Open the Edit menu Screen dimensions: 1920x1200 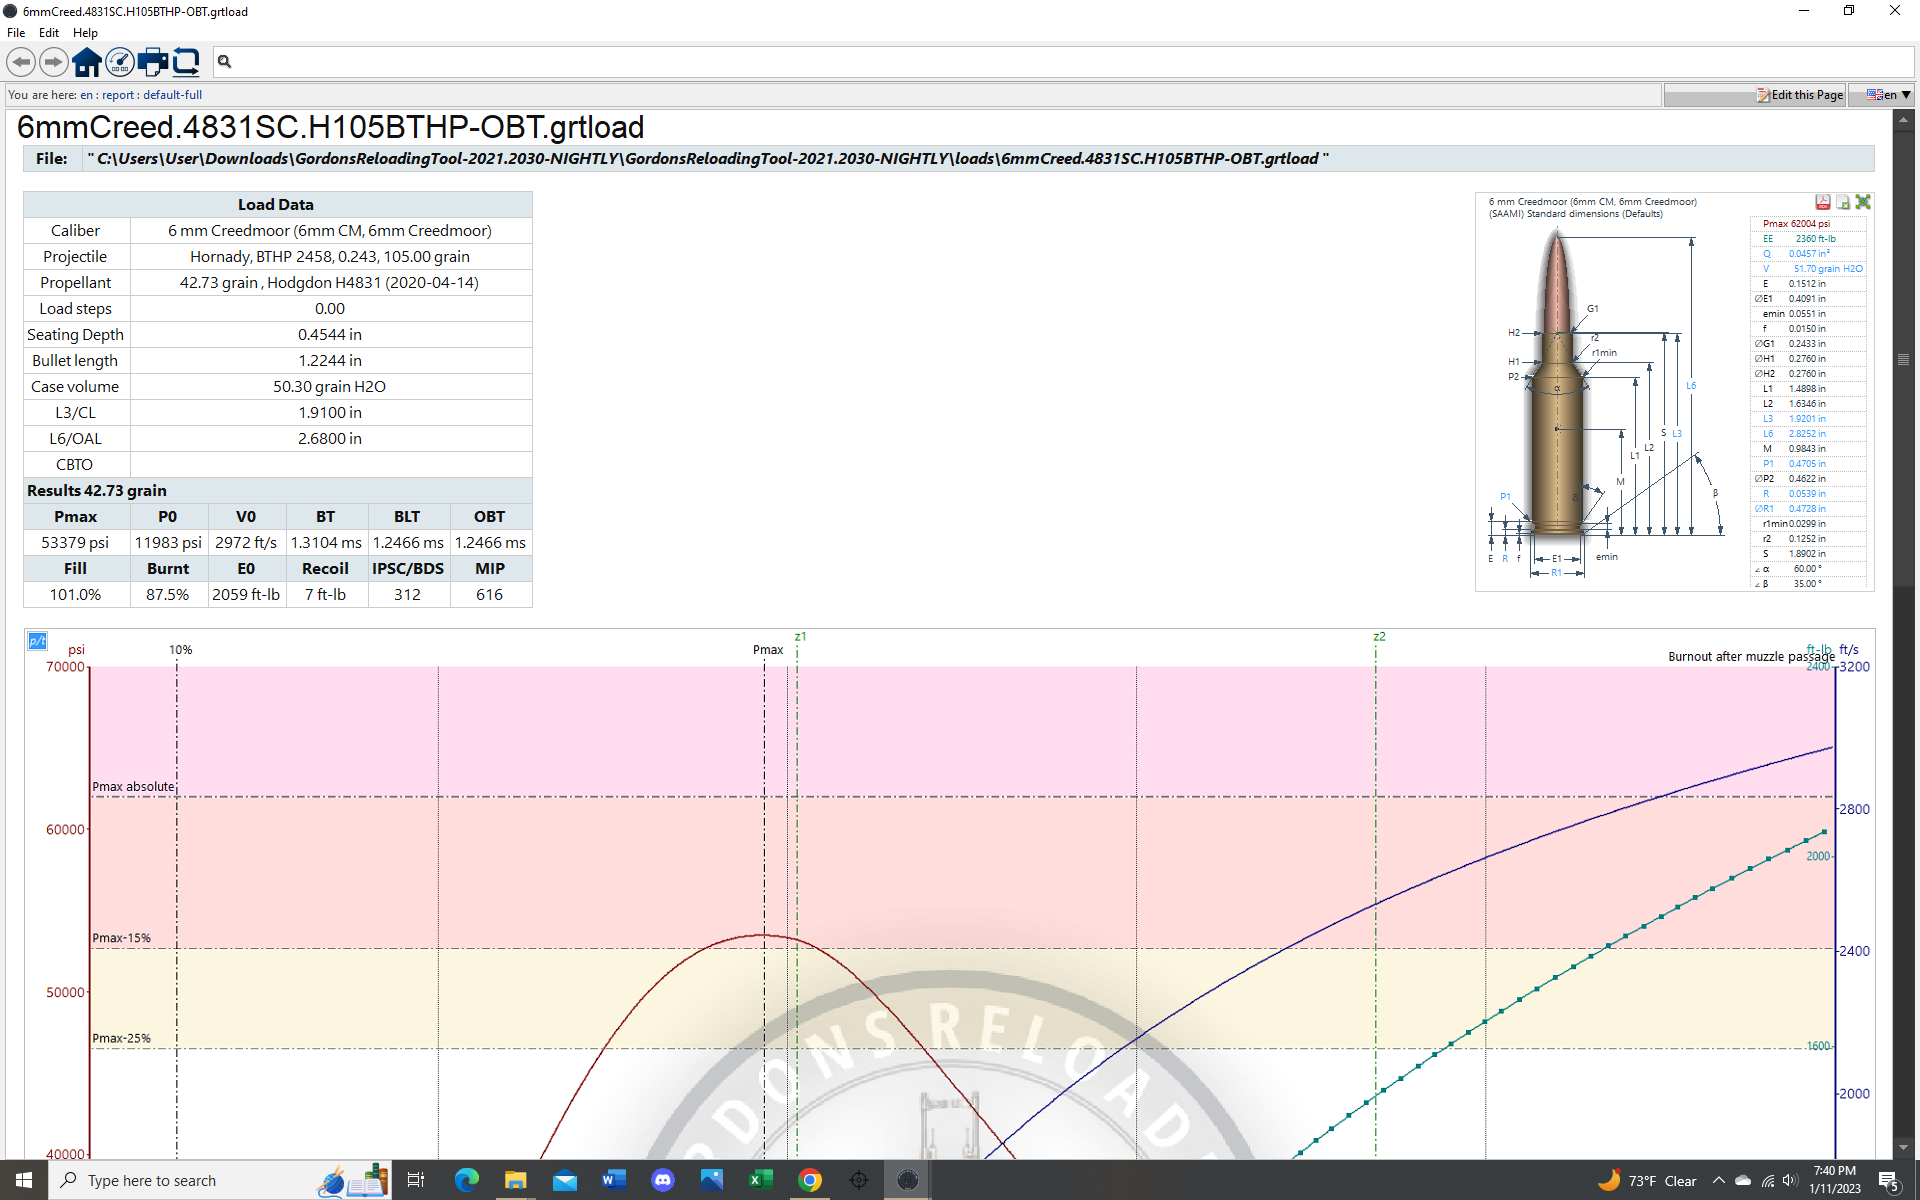click(49, 33)
